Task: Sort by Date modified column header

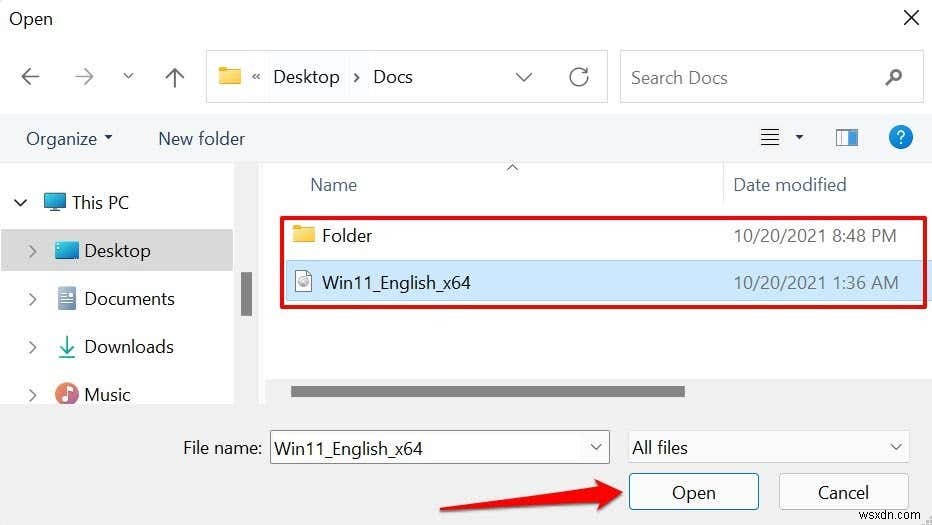Action: 789,185
